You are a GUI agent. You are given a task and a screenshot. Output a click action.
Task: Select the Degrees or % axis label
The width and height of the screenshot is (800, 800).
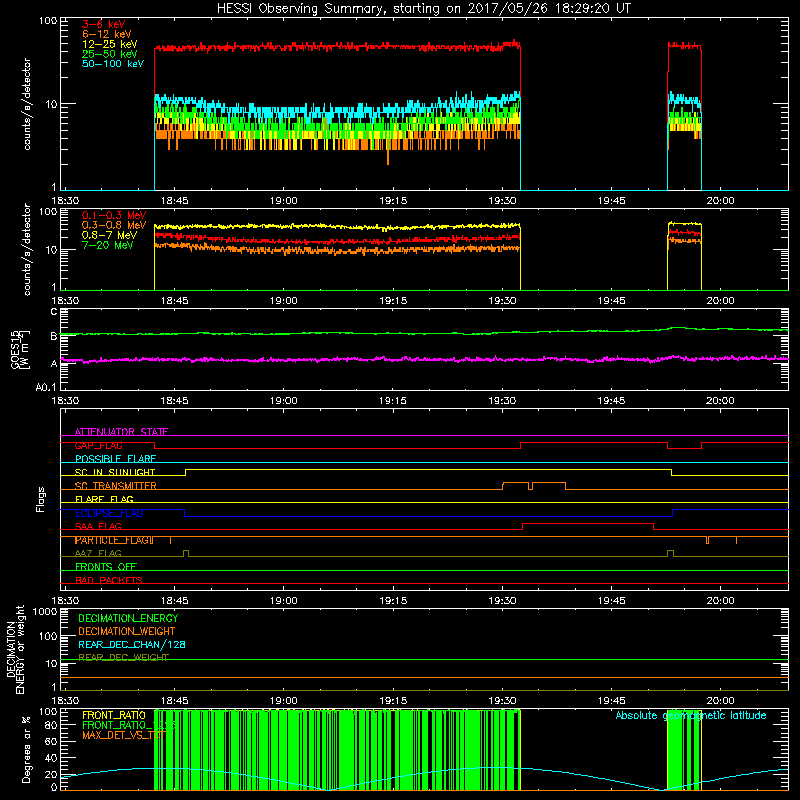click(26, 749)
